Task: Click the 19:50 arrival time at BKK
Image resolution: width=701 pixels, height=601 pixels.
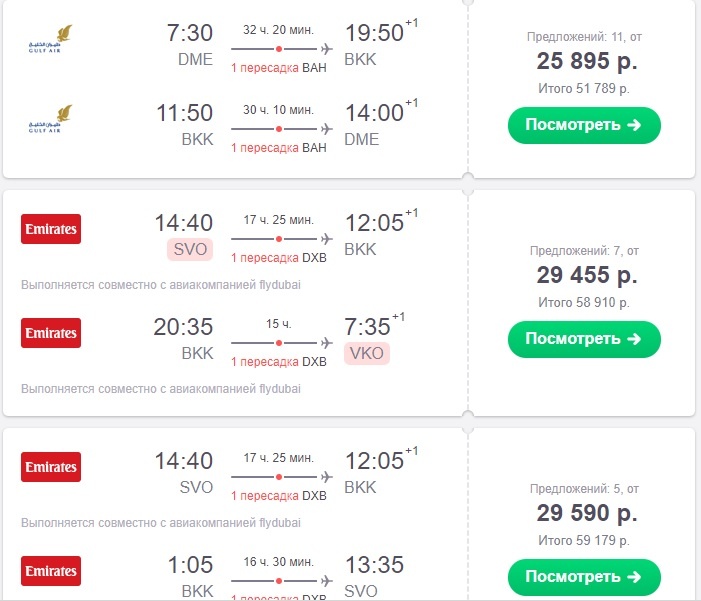Action: 374,33
